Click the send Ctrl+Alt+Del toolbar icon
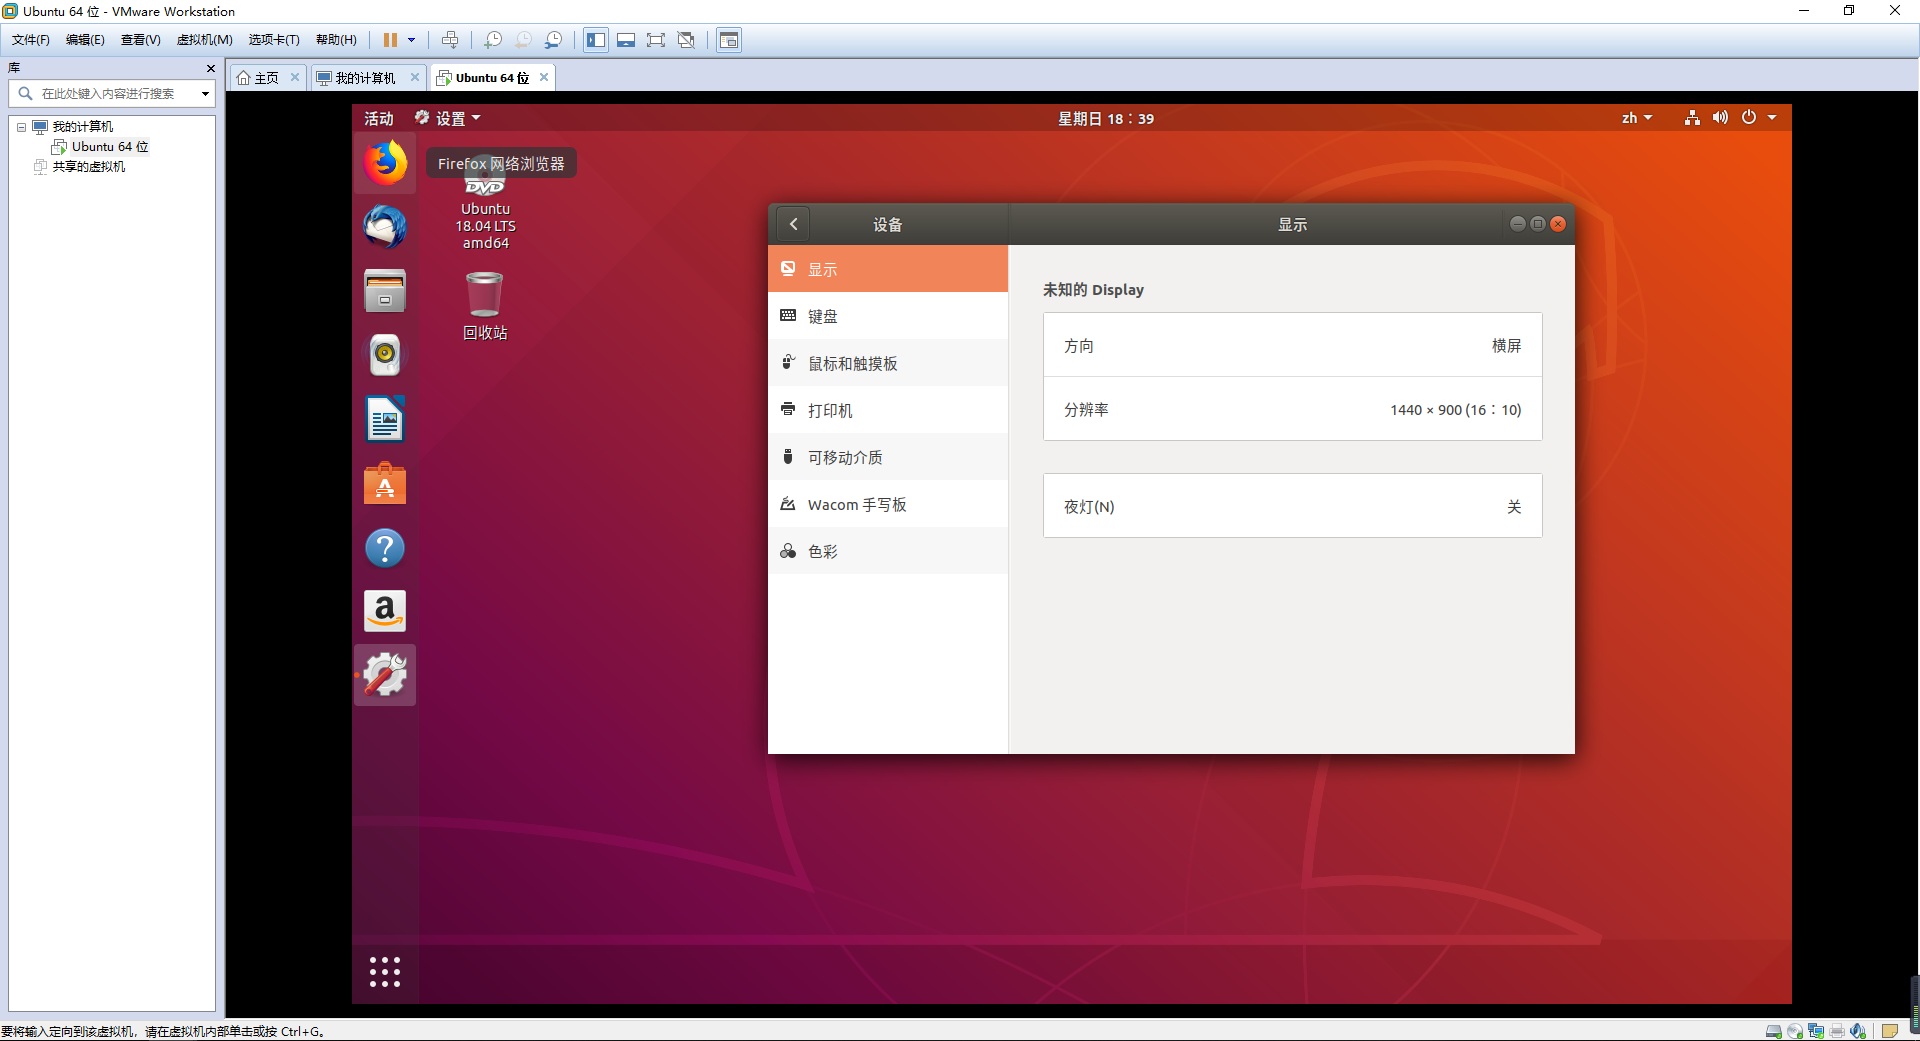 (450, 40)
